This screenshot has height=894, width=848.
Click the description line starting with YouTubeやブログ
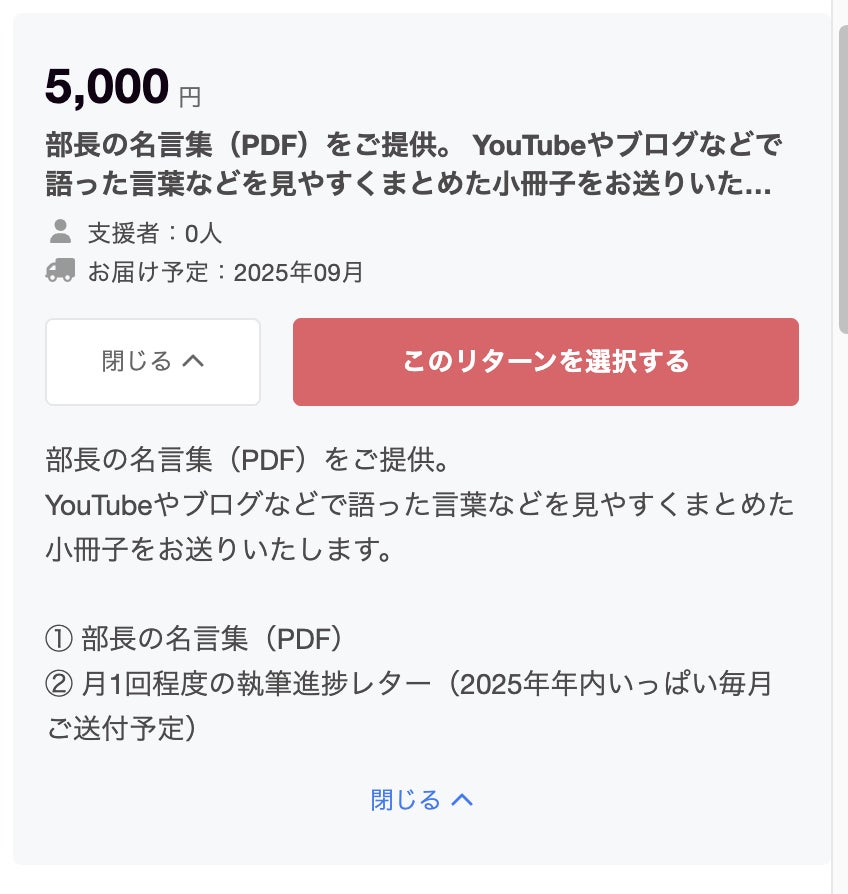[x=420, y=504]
